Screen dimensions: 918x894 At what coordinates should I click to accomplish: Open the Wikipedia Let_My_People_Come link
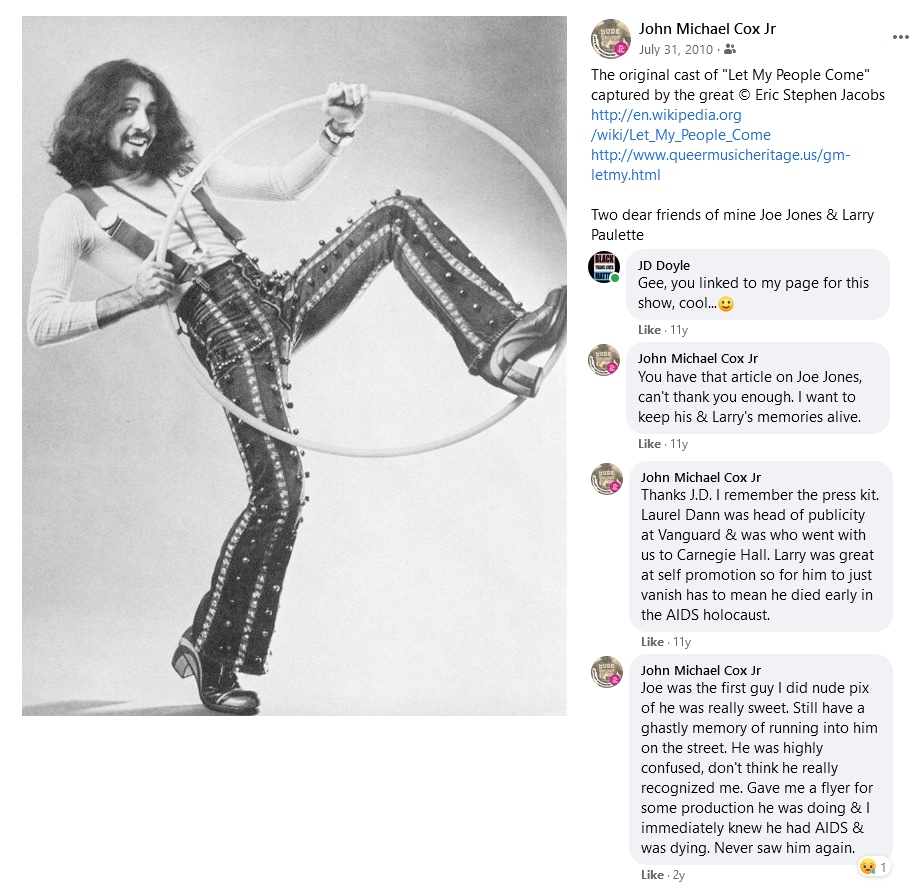pos(680,125)
